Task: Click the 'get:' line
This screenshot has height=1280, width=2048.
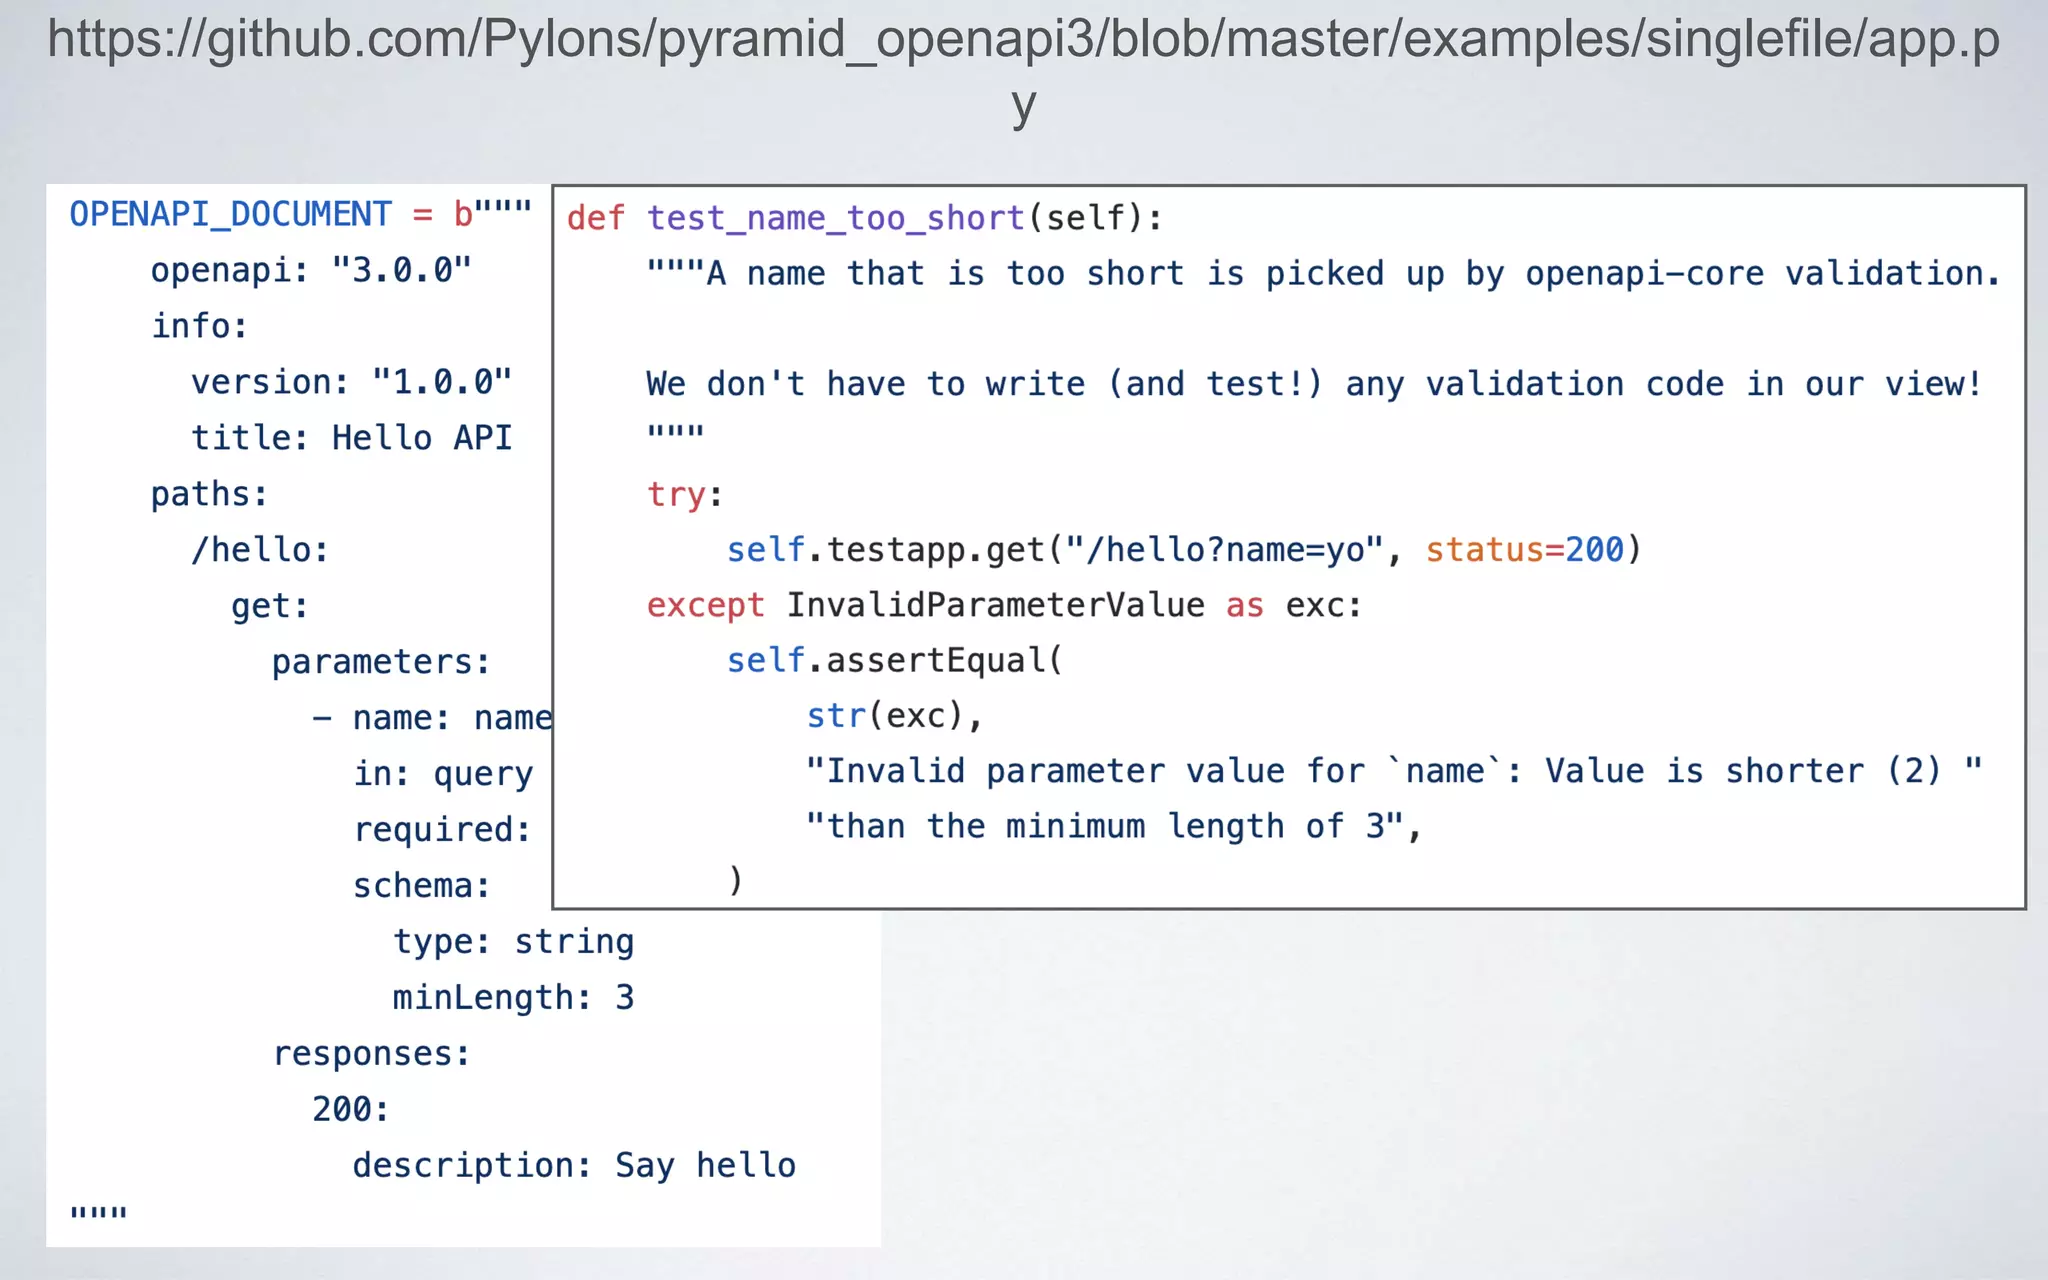Action: point(270,606)
